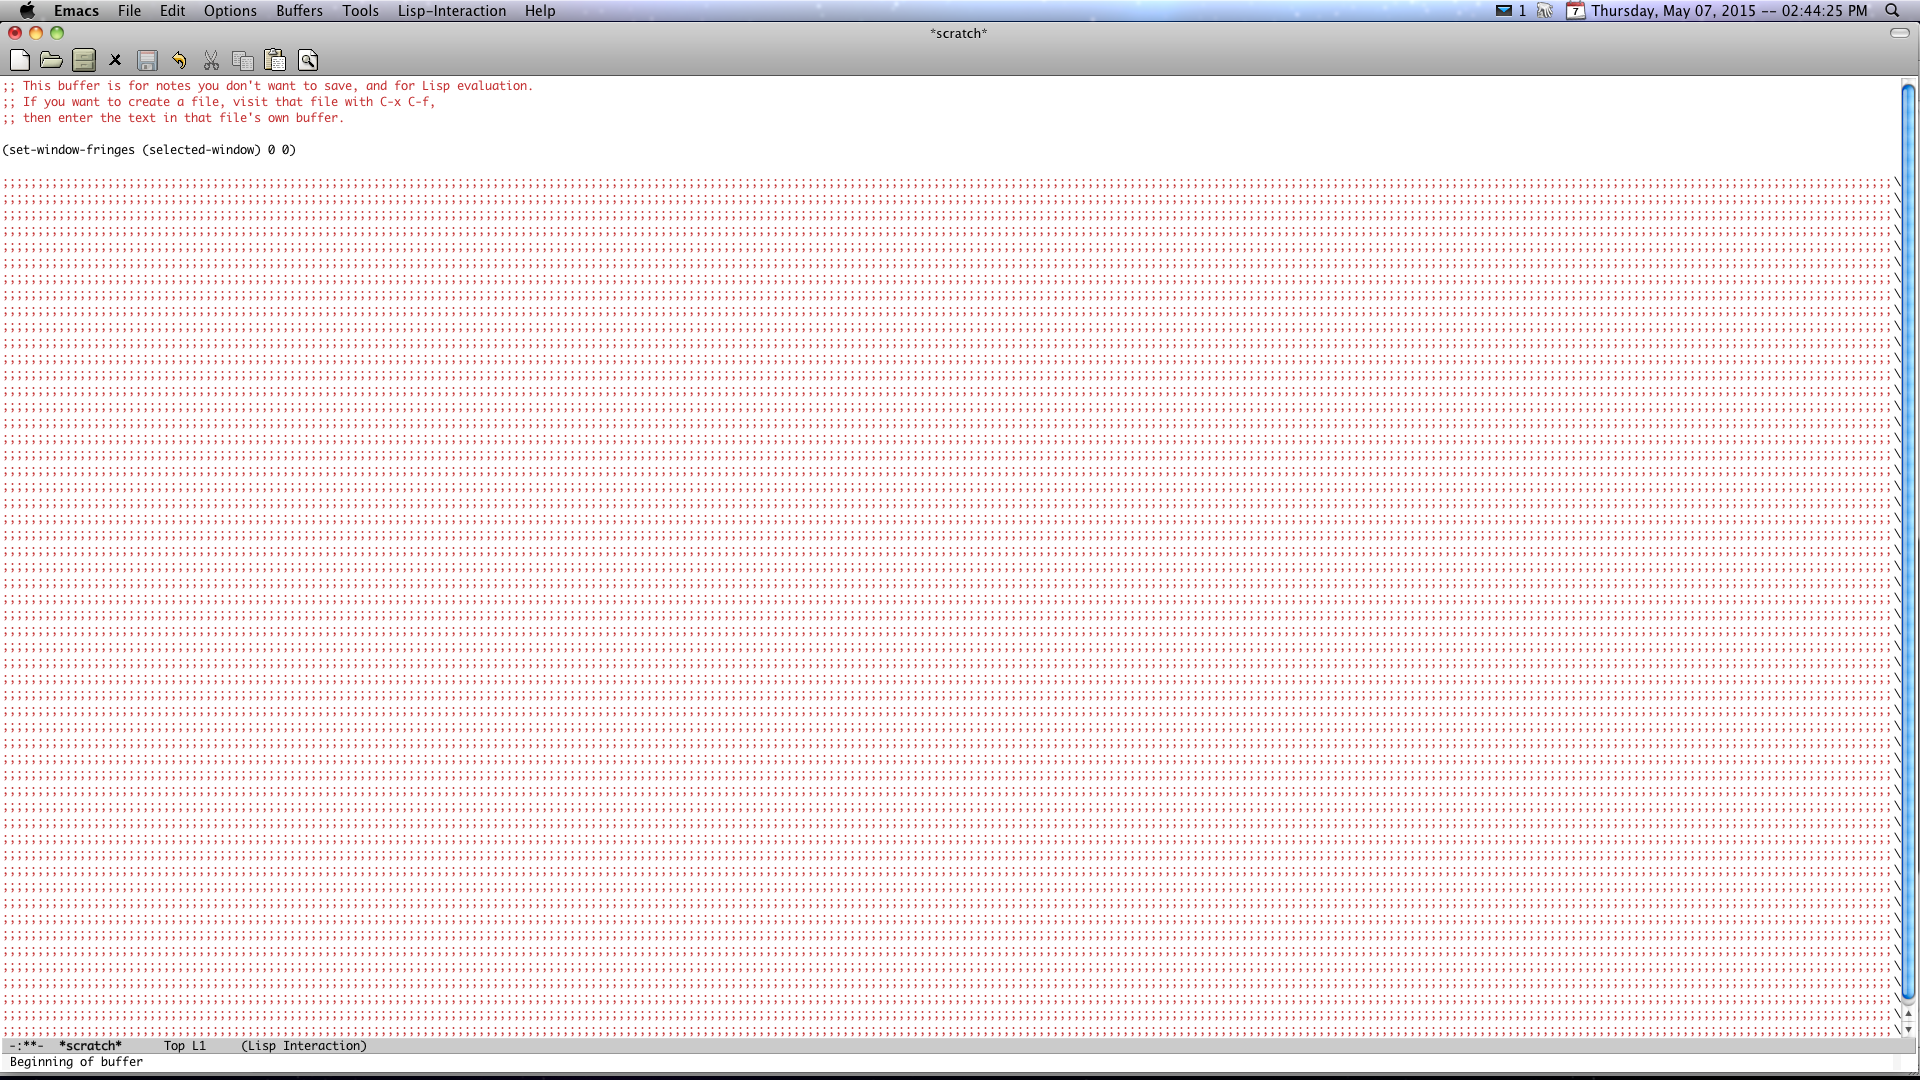The height and width of the screenshot is (1080, 1920).
Task: Click 'Beginning of buffer' echo area message
Action: 76,1062
